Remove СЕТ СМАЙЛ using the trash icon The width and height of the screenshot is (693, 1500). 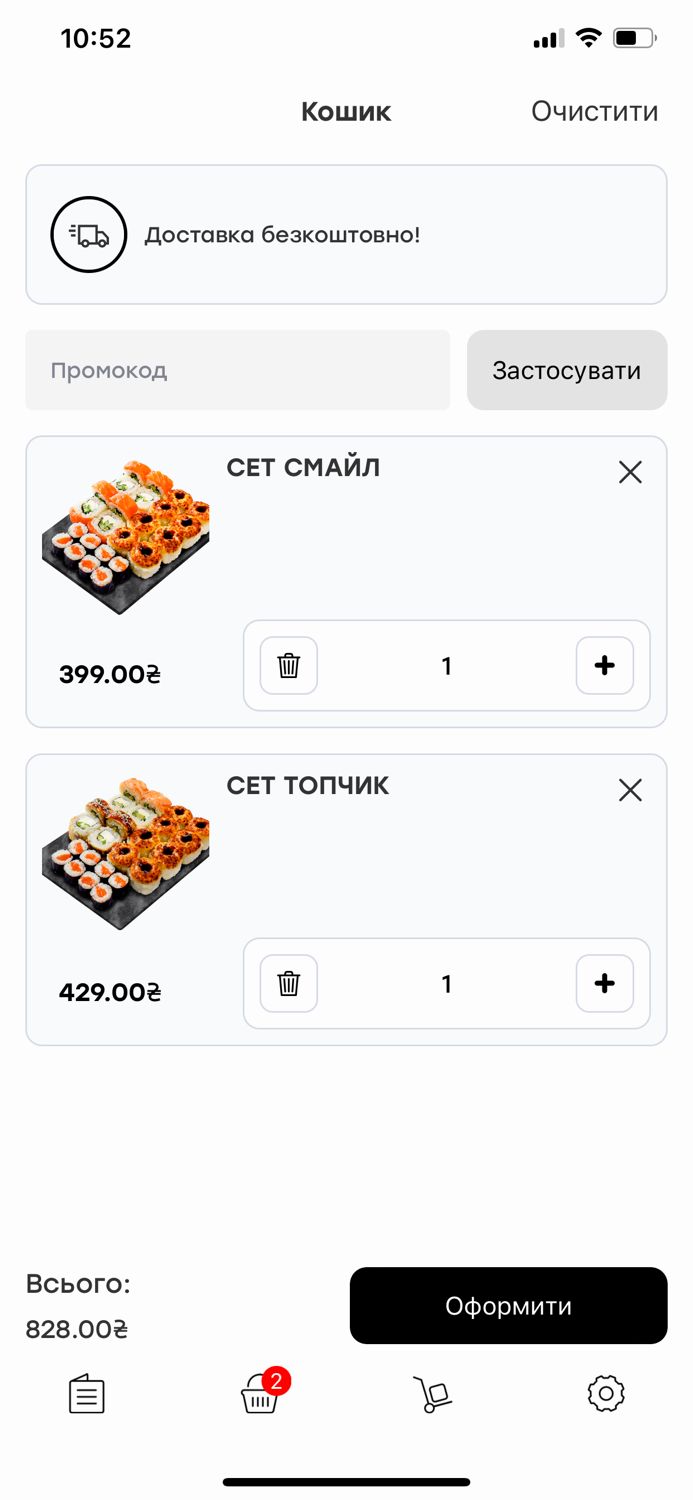287,666
